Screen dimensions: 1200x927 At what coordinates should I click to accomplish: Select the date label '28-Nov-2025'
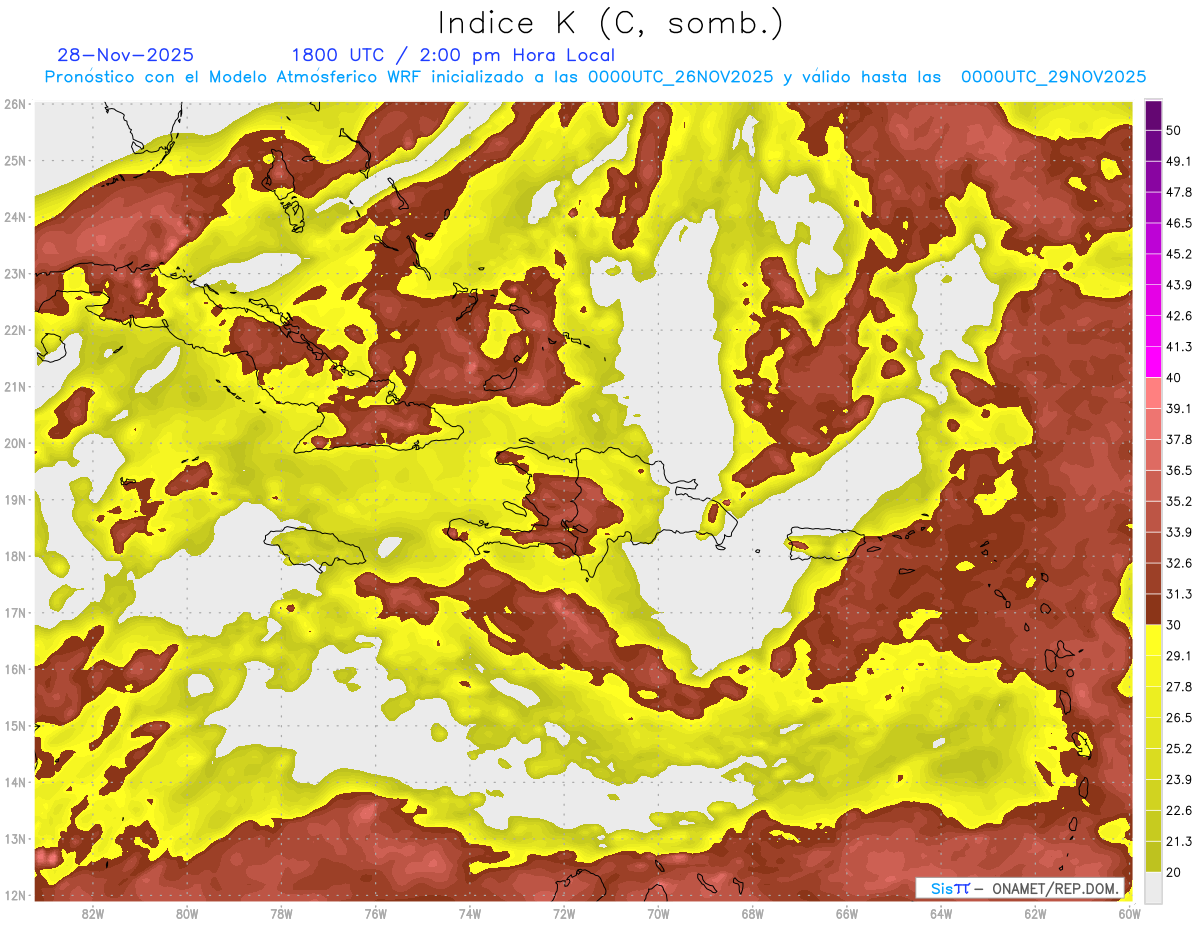click(126, 55)
